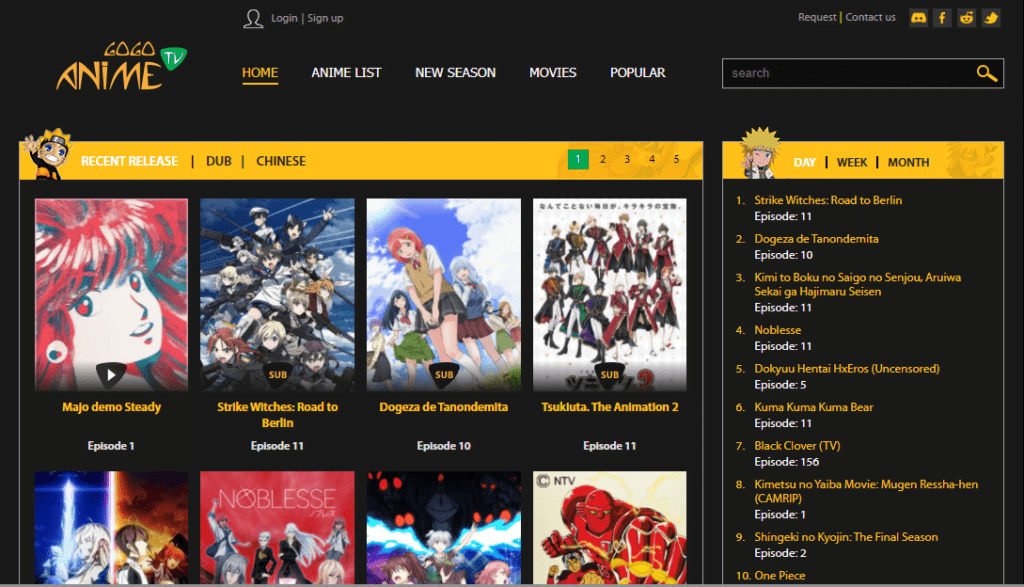
Task: Click the user profile icon beside Login
Action: 253,18
